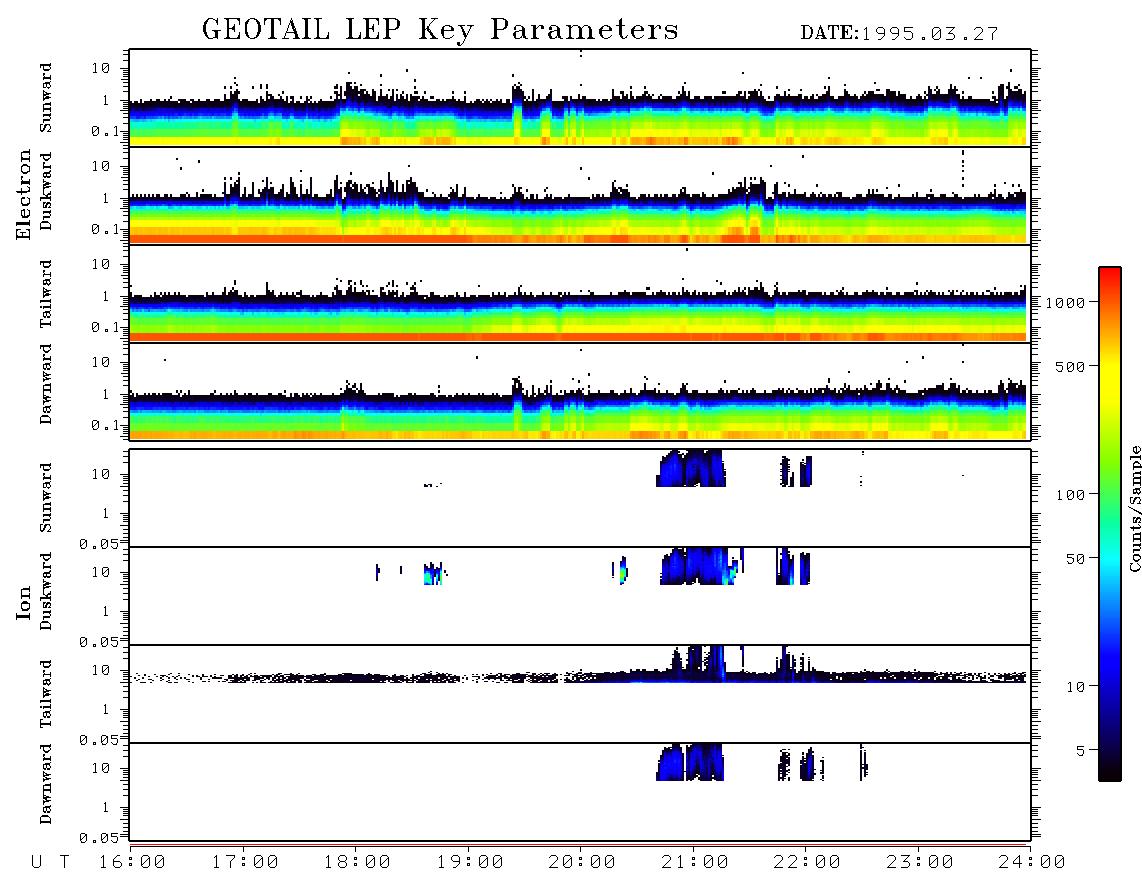
Task: Click the "0.1" label on Electron Sunward axis
Action: tap(104, 131)
